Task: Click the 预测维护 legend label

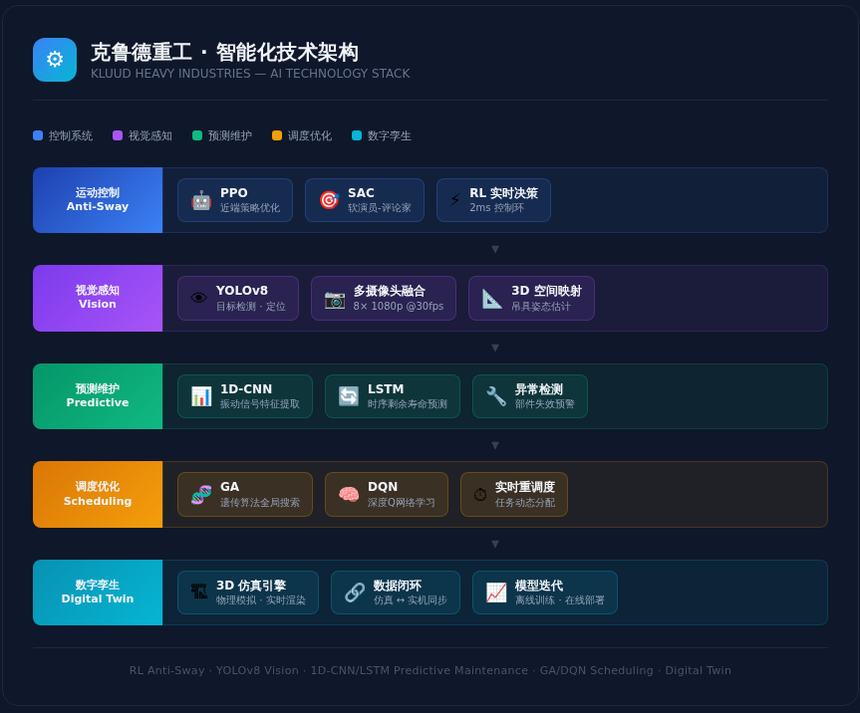Action: click(x=230, y=135)
